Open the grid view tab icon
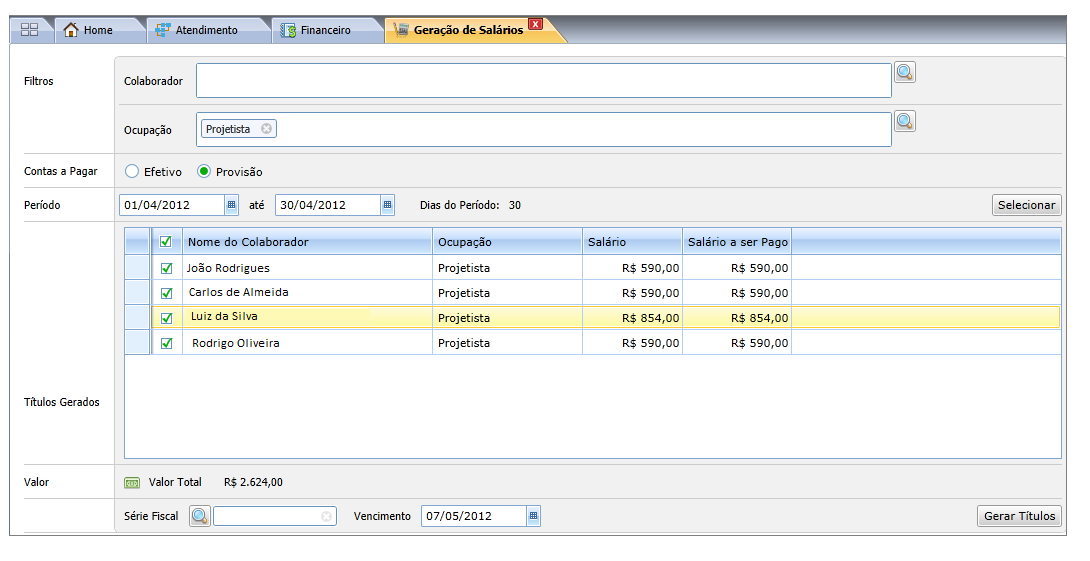 [x=30, y=30]
